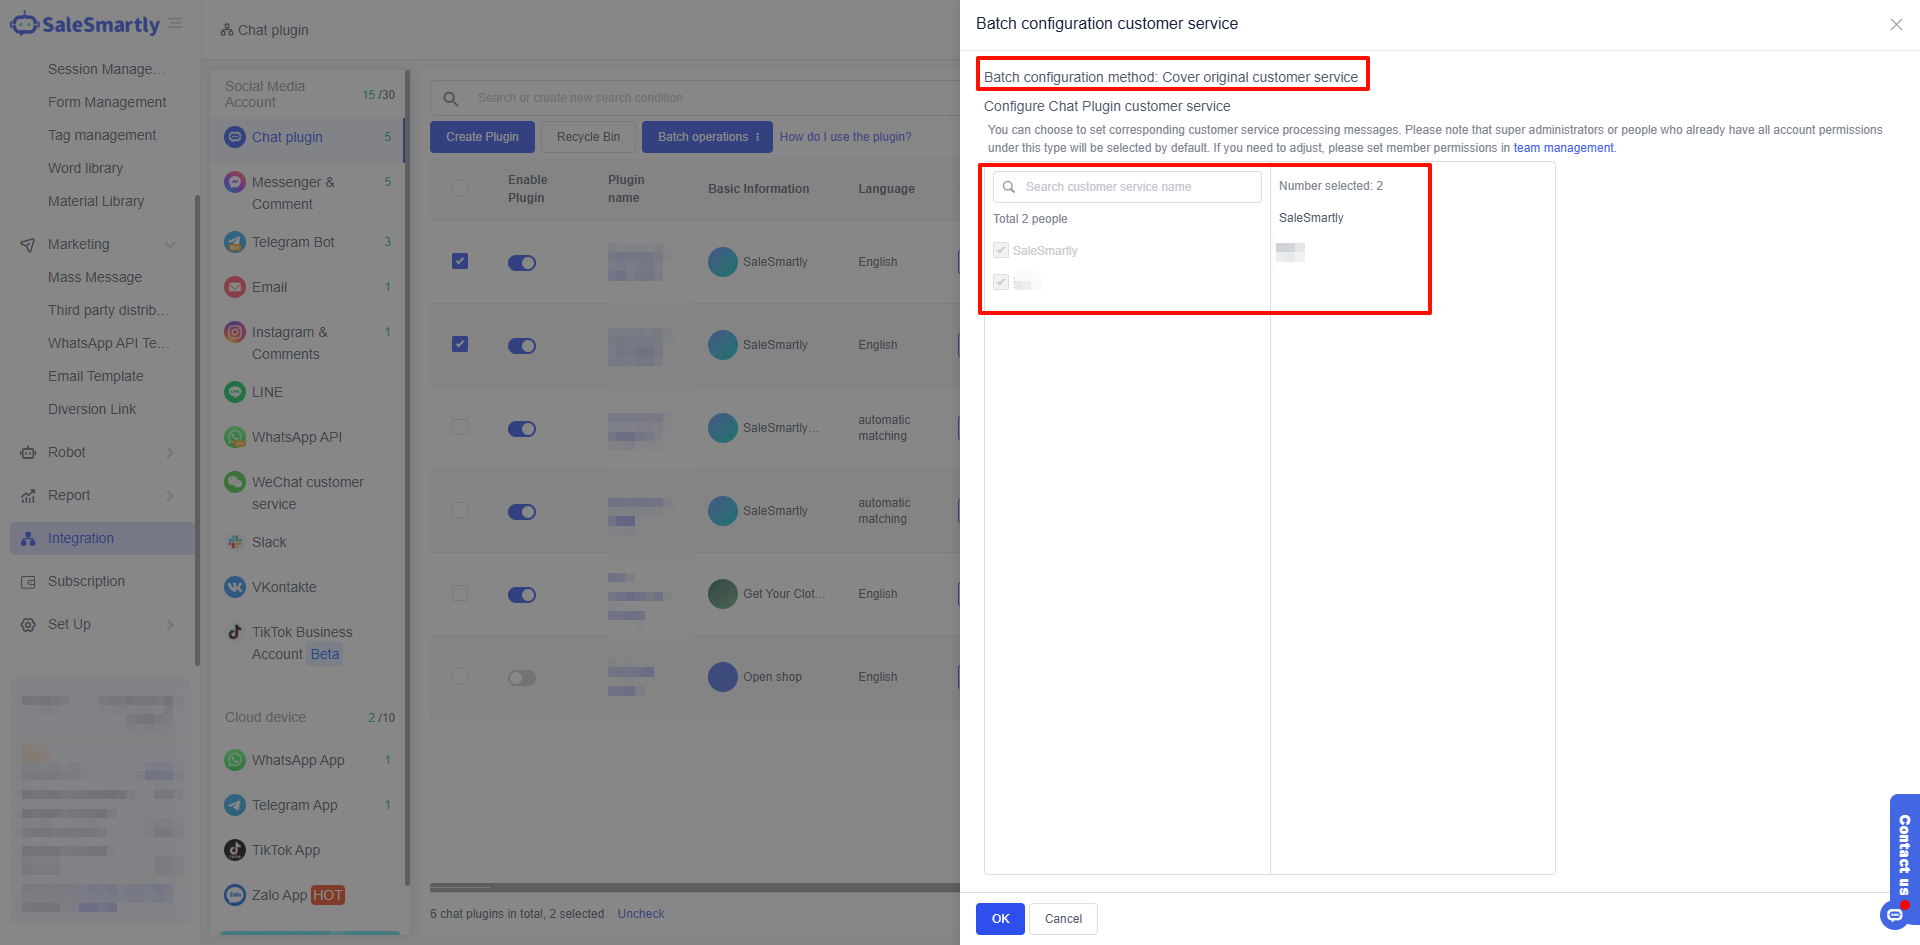
Task: Toggle on the Open shop plugin switch
Action: click(521, 678)
